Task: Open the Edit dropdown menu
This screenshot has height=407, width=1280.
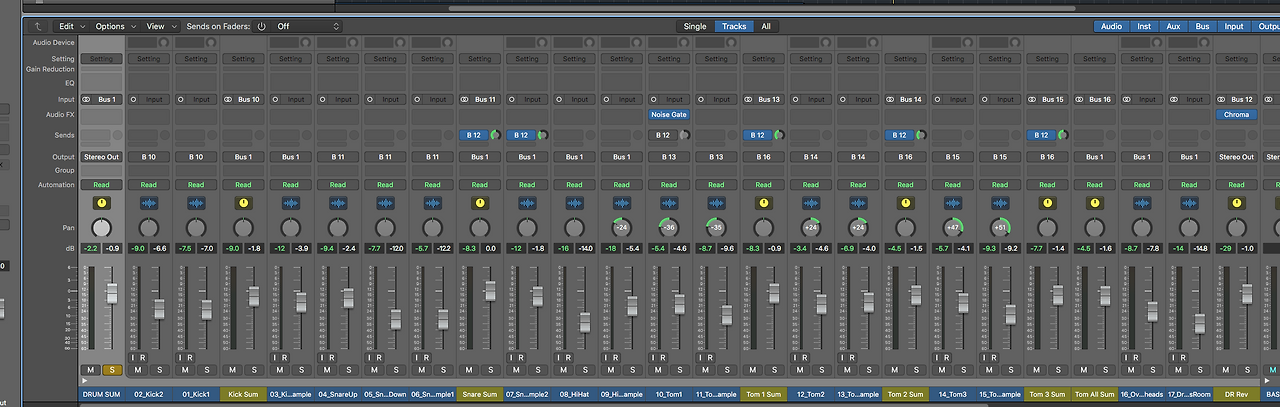Action: [x=70, y=26]
